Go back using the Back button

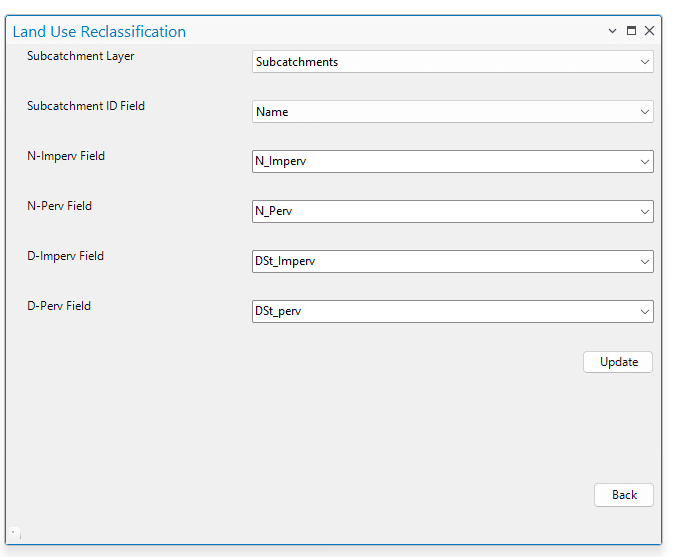click(624, 495)
